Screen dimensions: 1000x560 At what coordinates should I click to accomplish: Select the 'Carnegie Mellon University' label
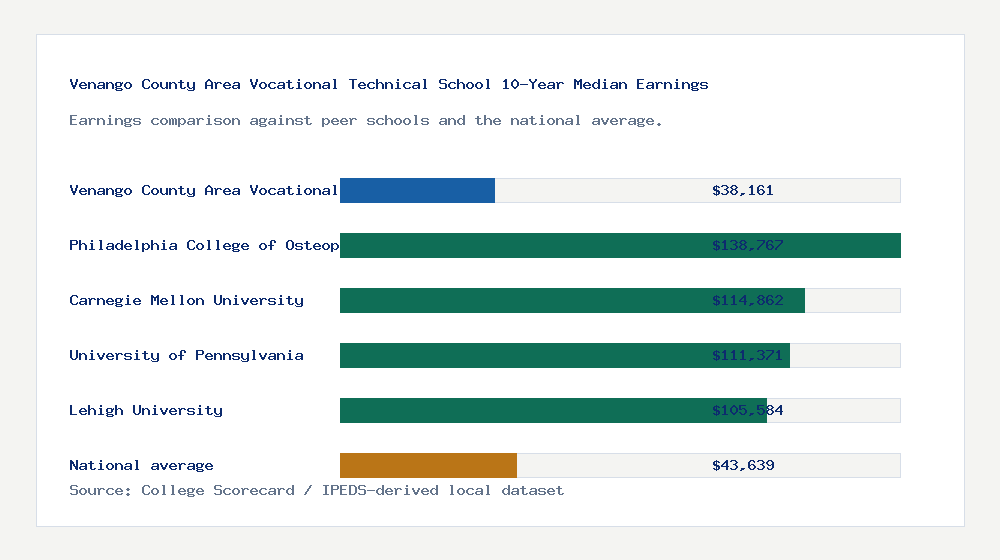186,300
